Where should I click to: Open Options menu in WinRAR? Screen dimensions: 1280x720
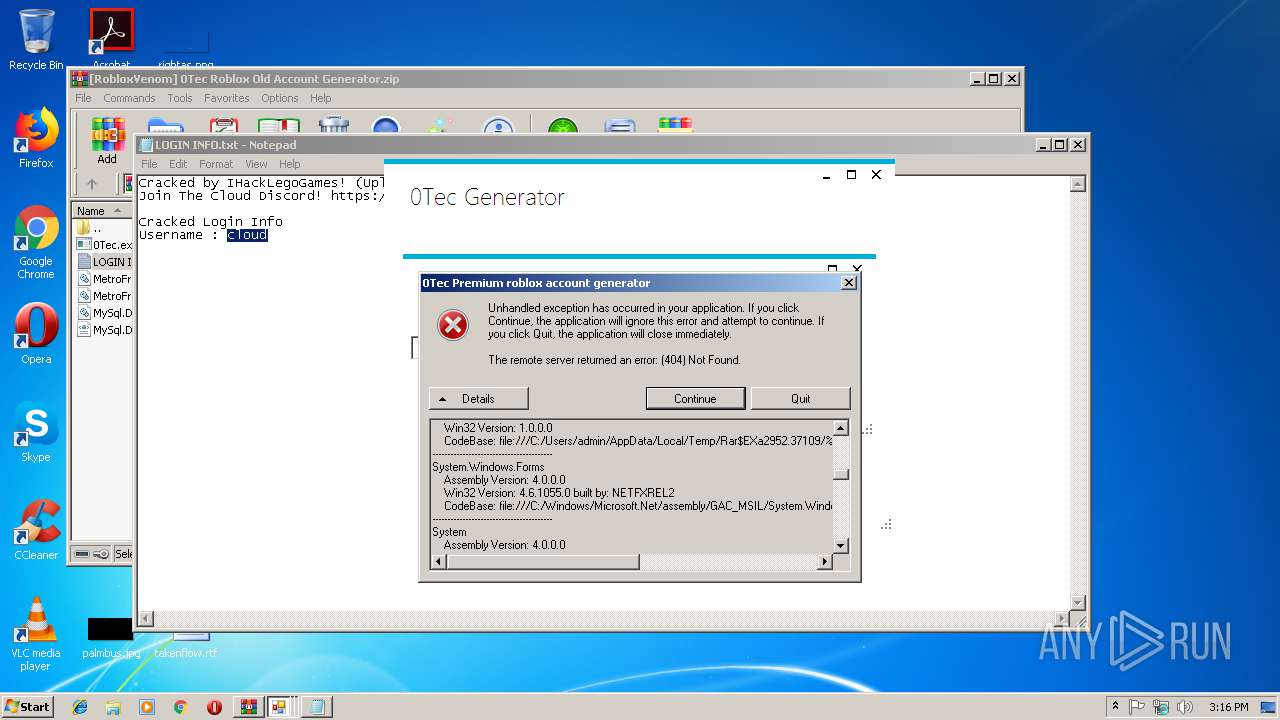280,98
